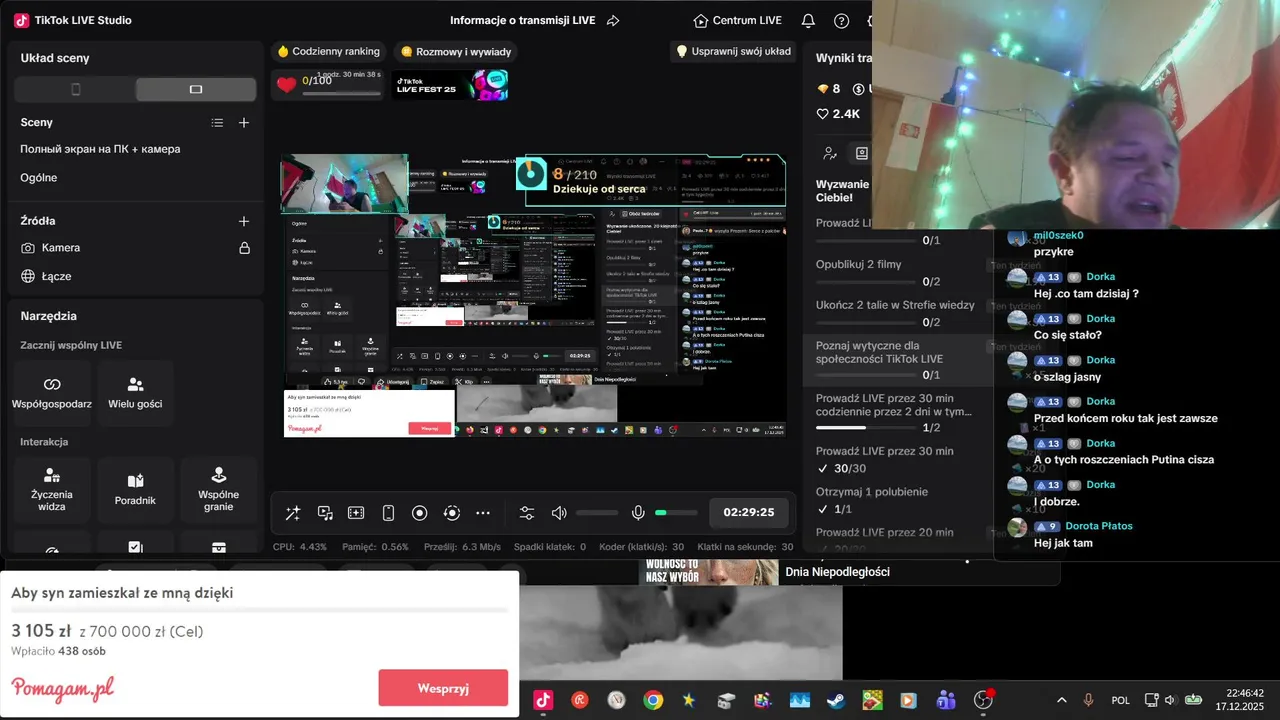Open the Codzienny ranking tab

(329, 51)
